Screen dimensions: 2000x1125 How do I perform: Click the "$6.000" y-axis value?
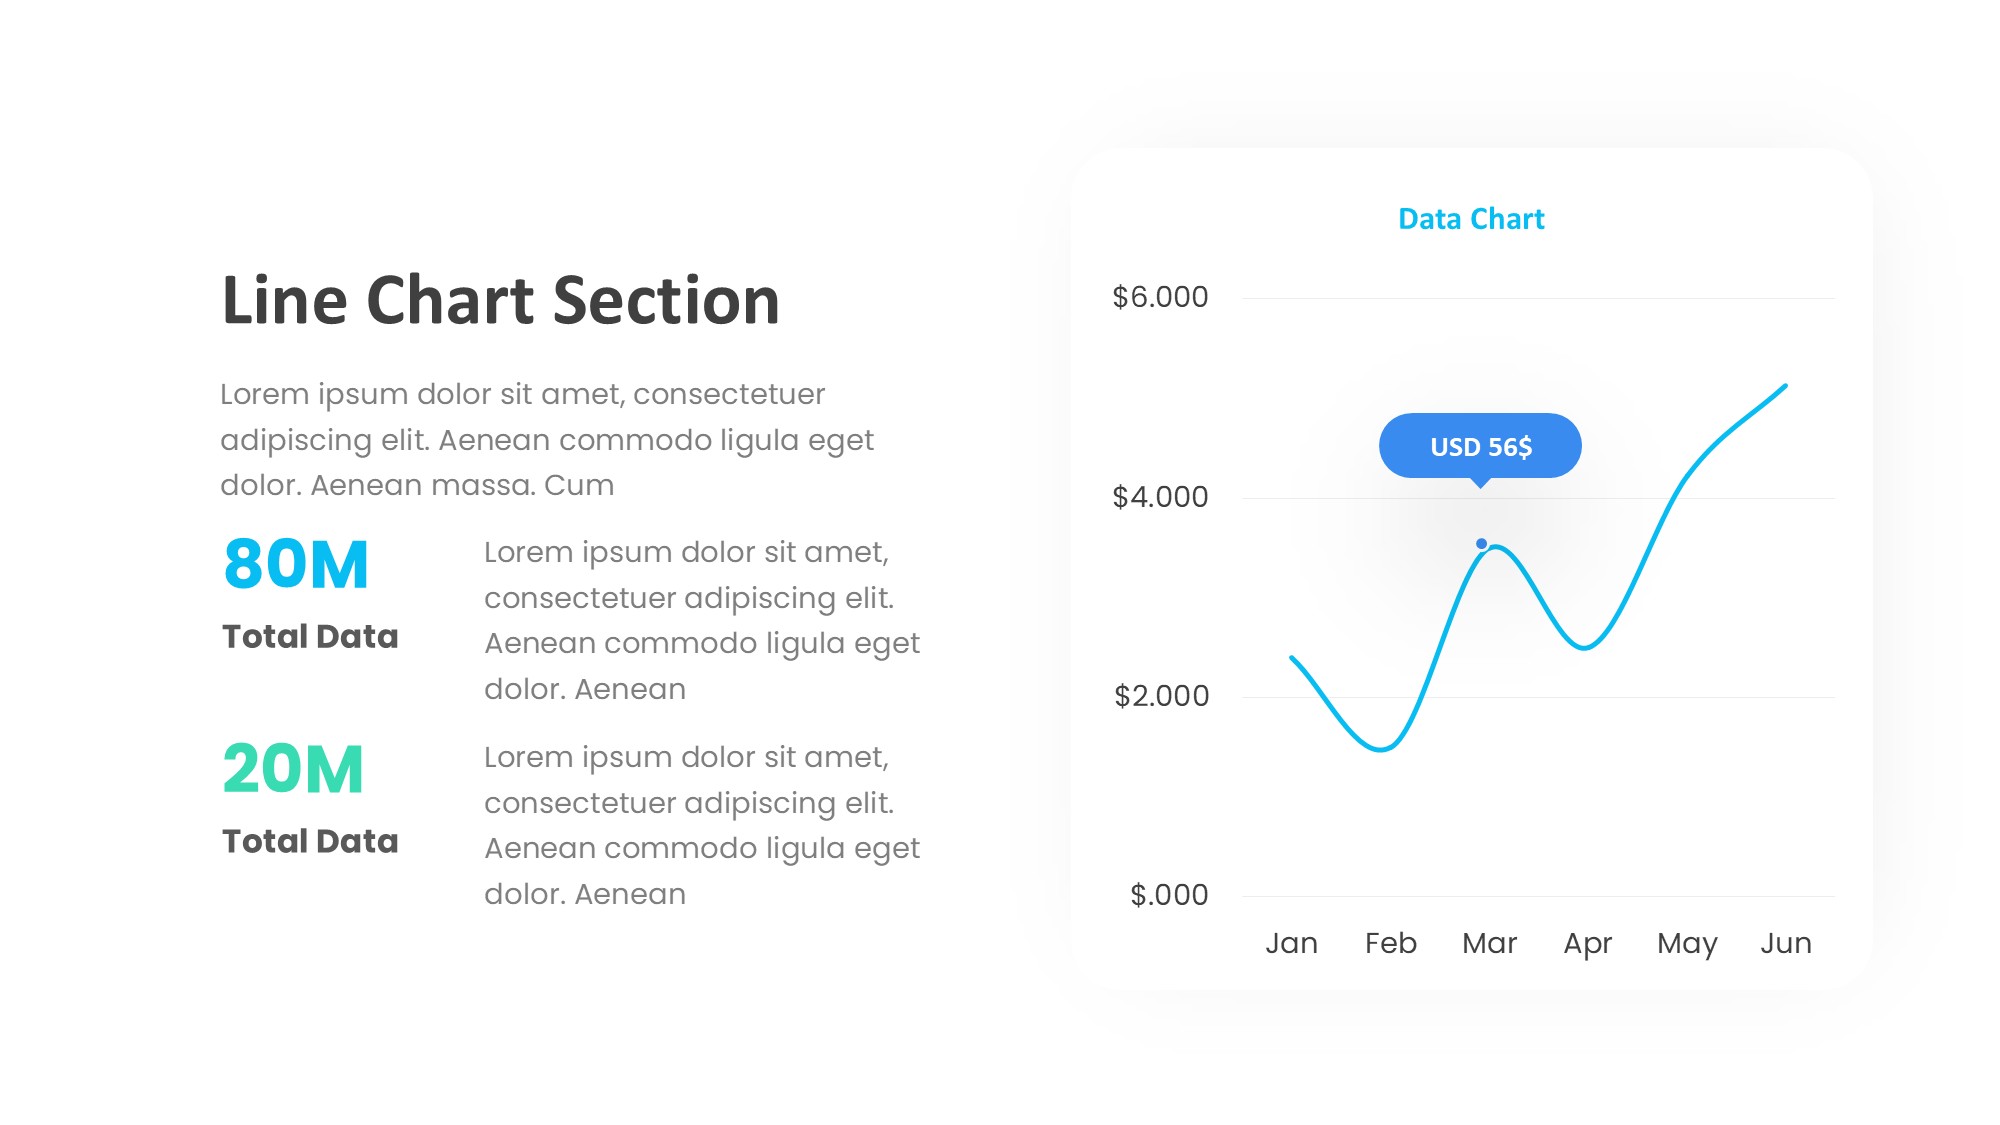coord(1160,297)
